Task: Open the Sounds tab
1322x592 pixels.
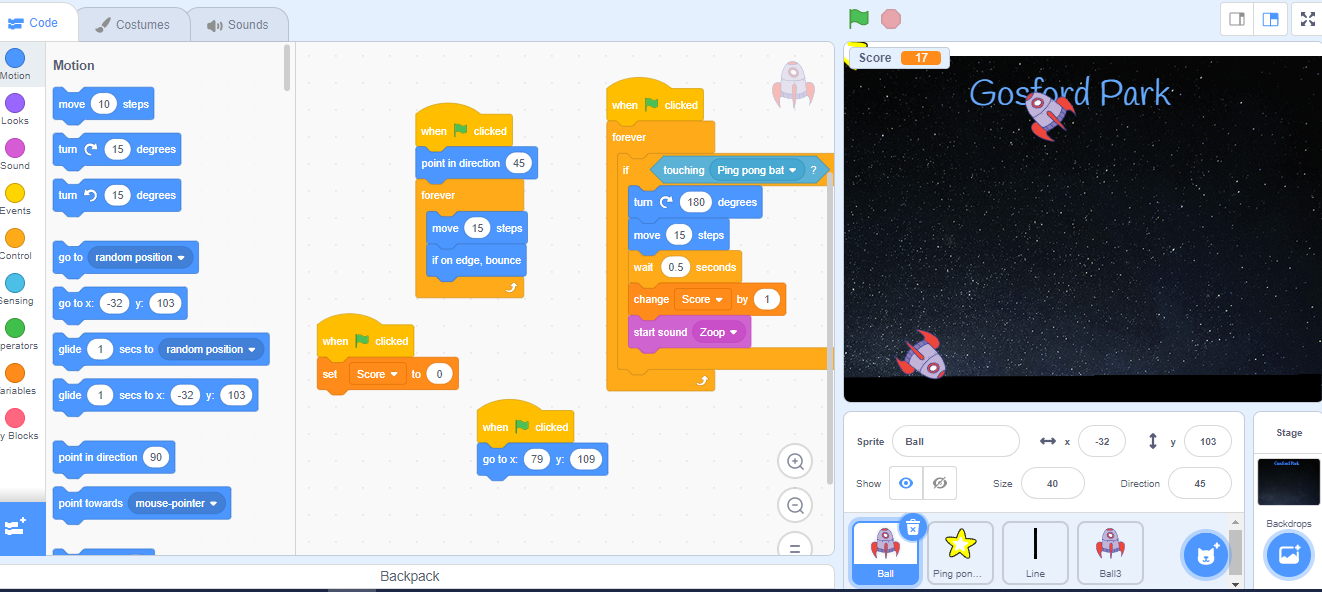Action: coord(237,25)
